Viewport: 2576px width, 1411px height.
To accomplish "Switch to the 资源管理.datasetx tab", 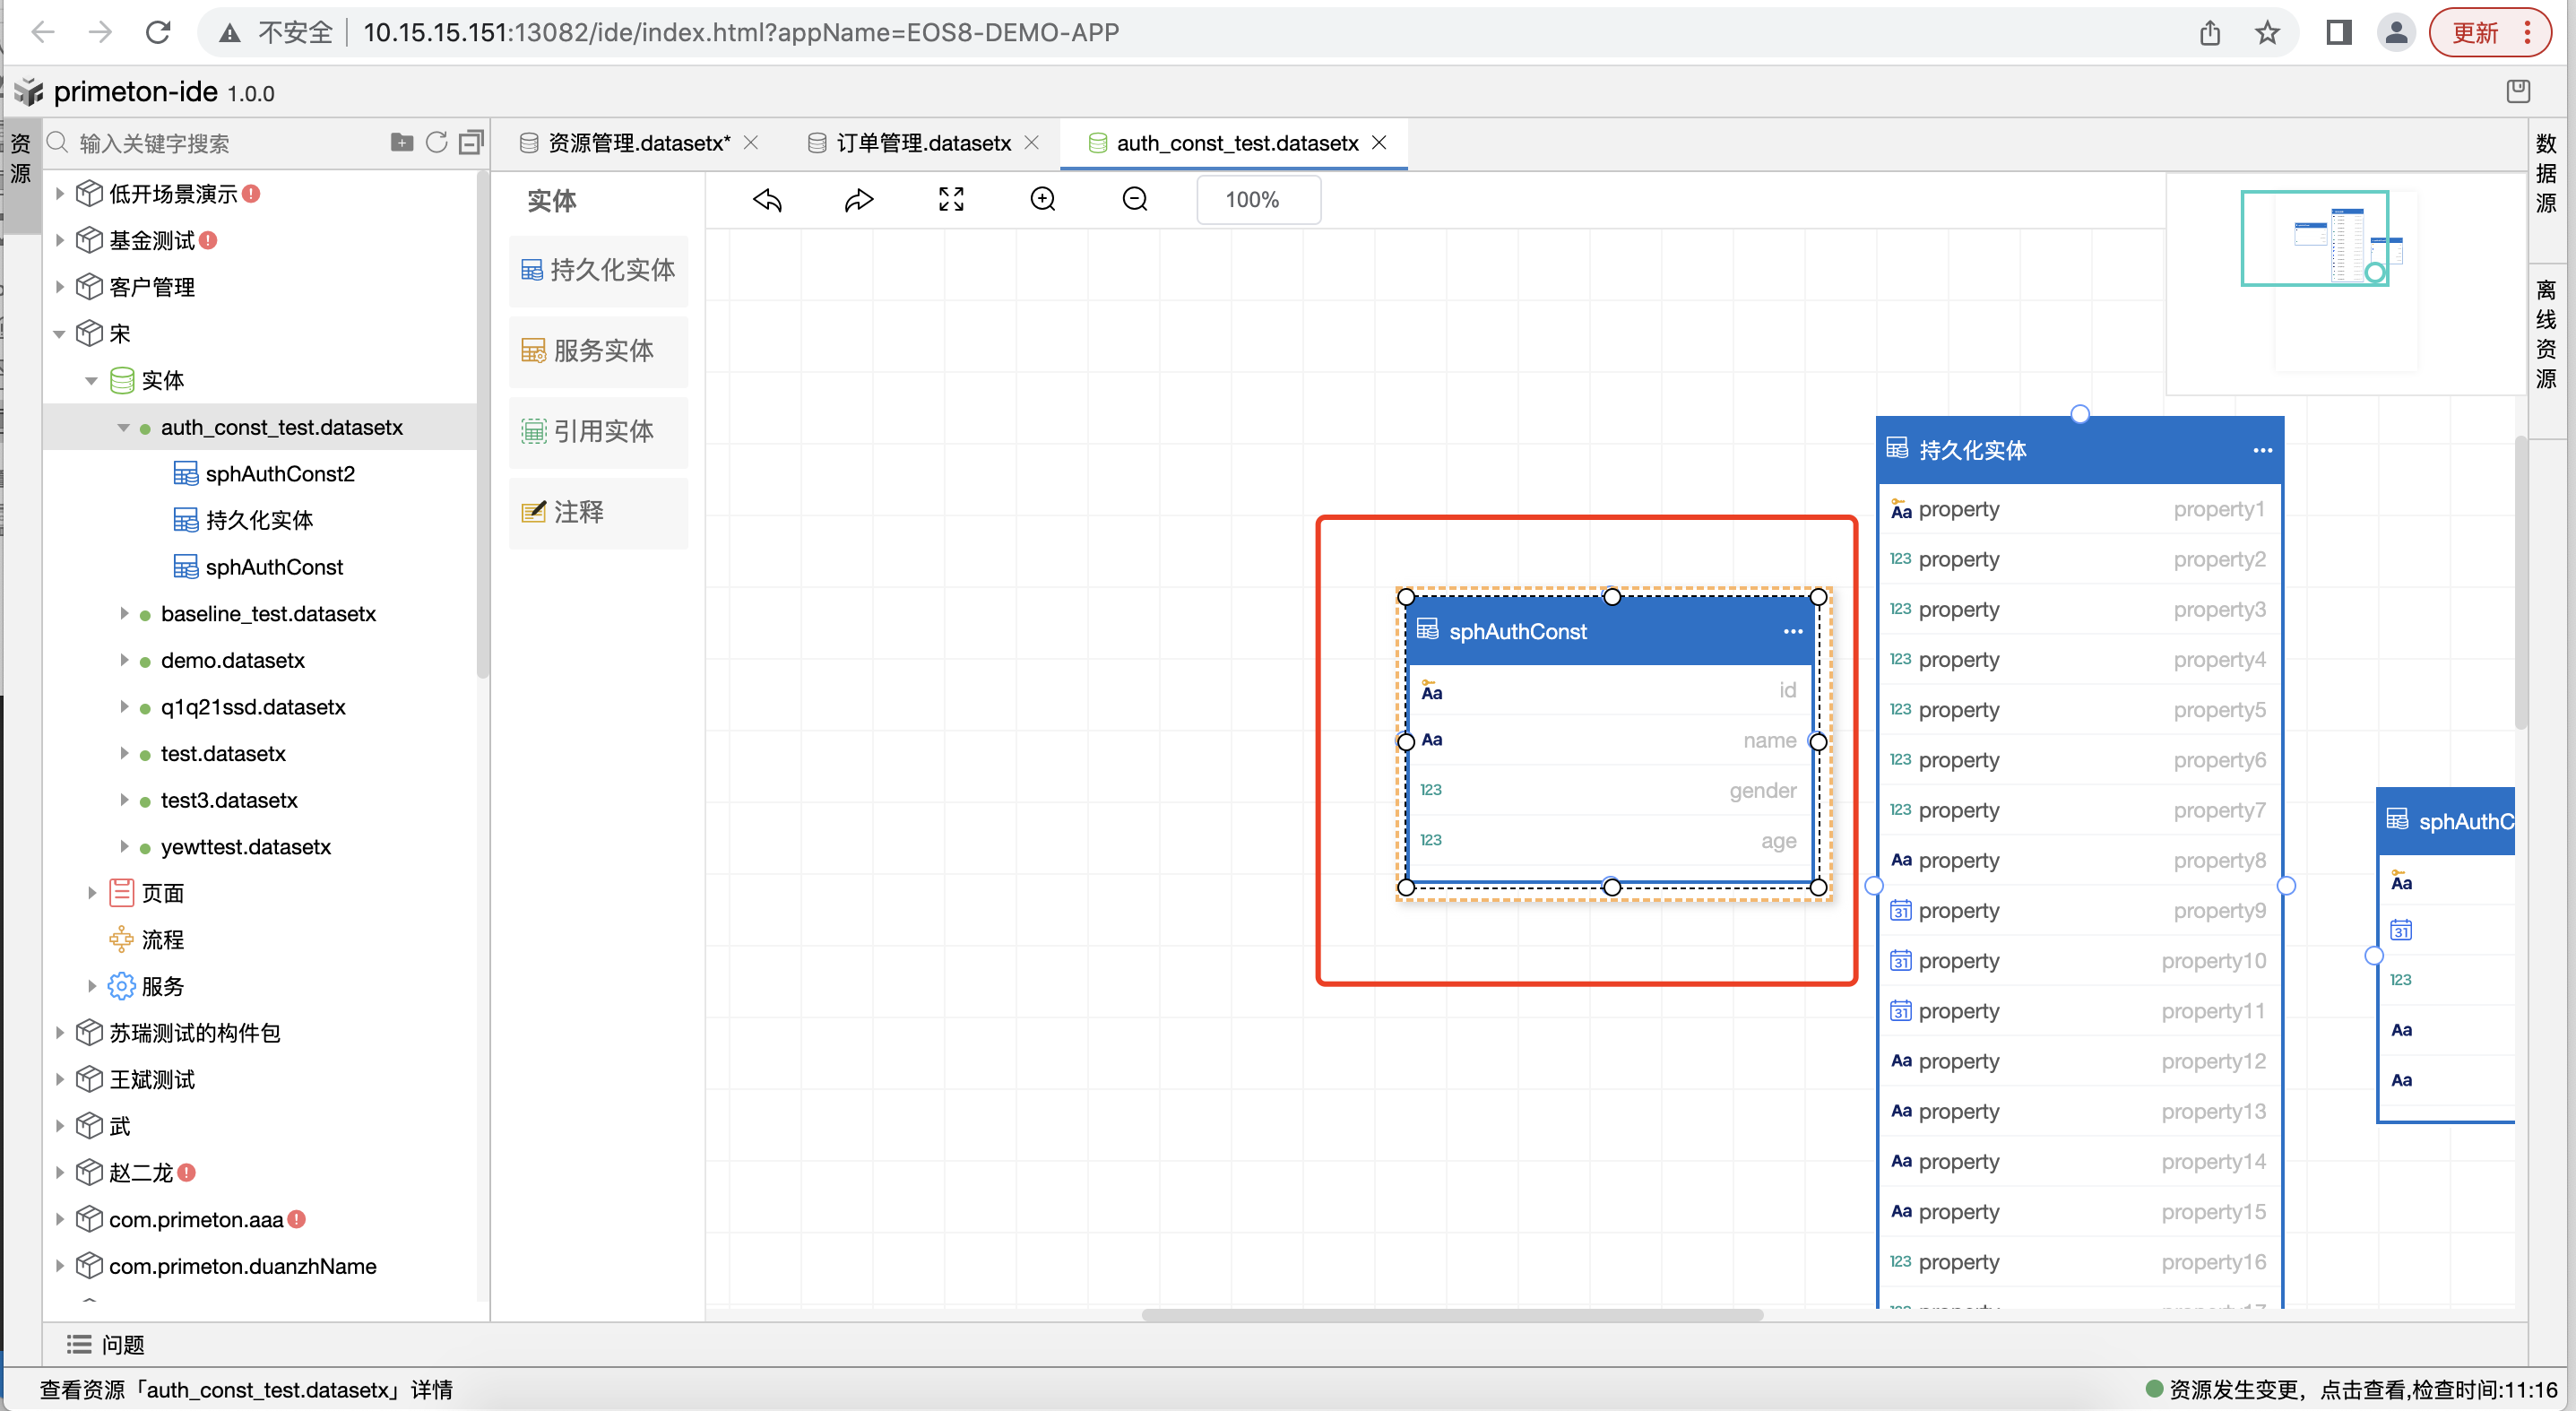I will [637, 143].
